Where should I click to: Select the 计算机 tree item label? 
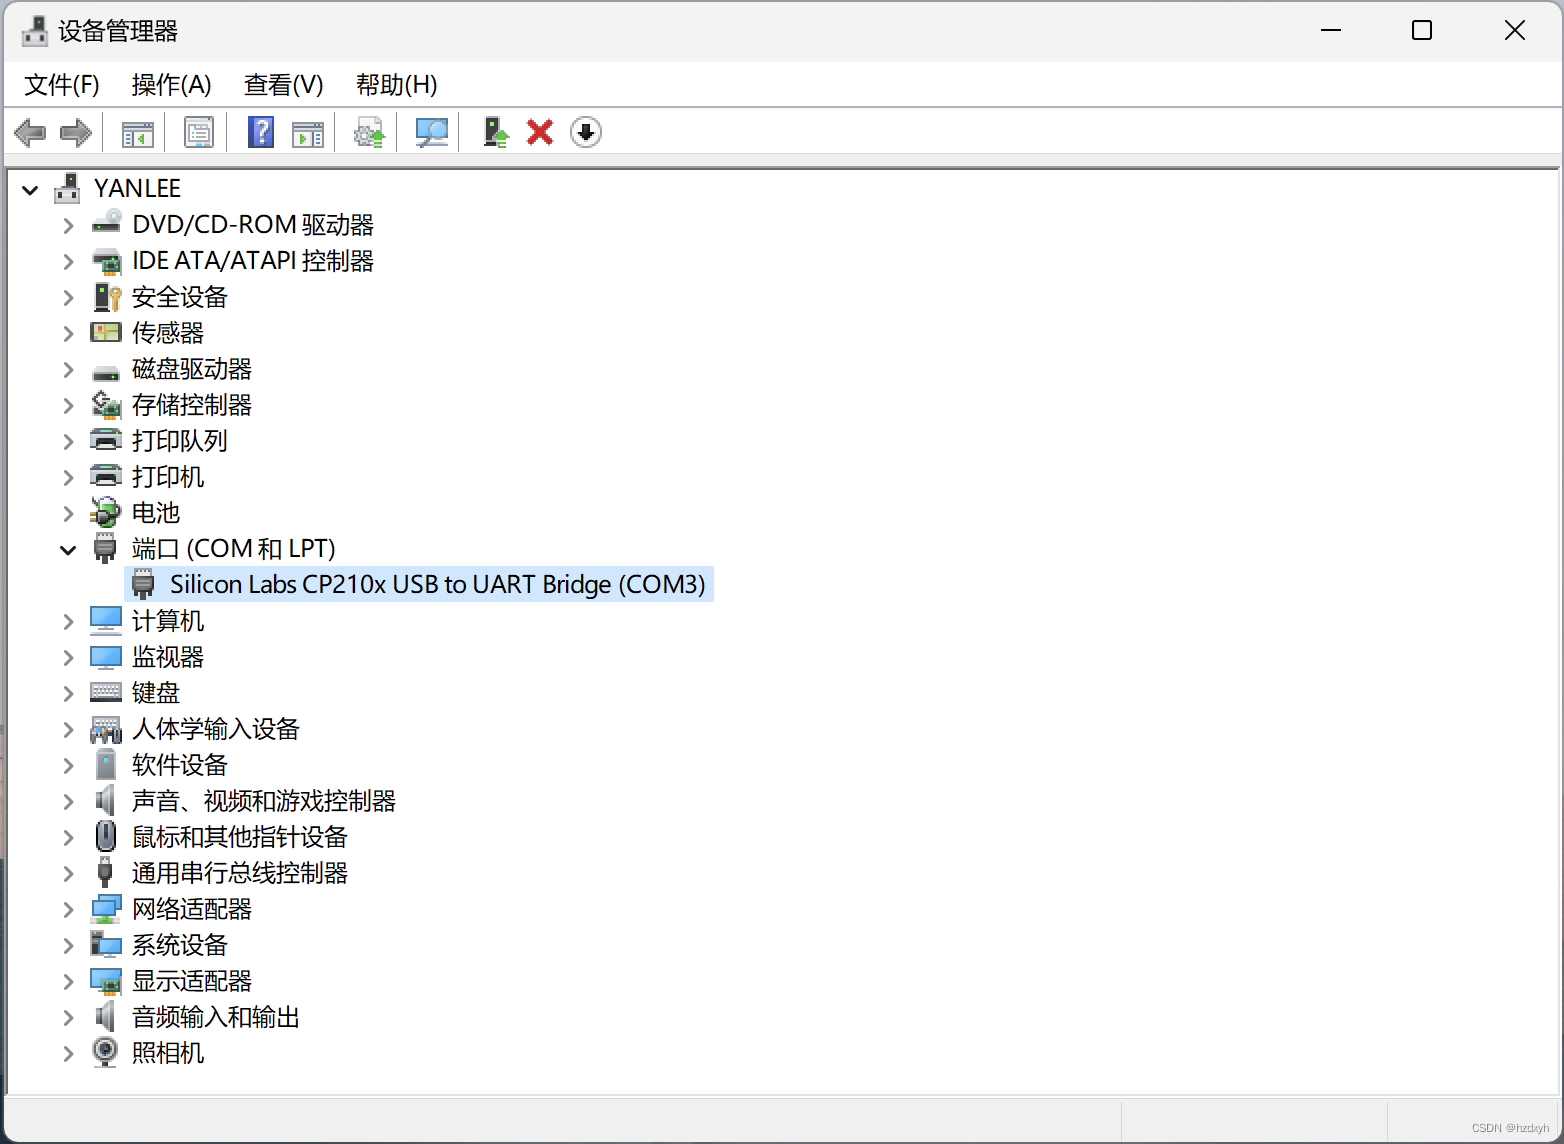[168, 621]
